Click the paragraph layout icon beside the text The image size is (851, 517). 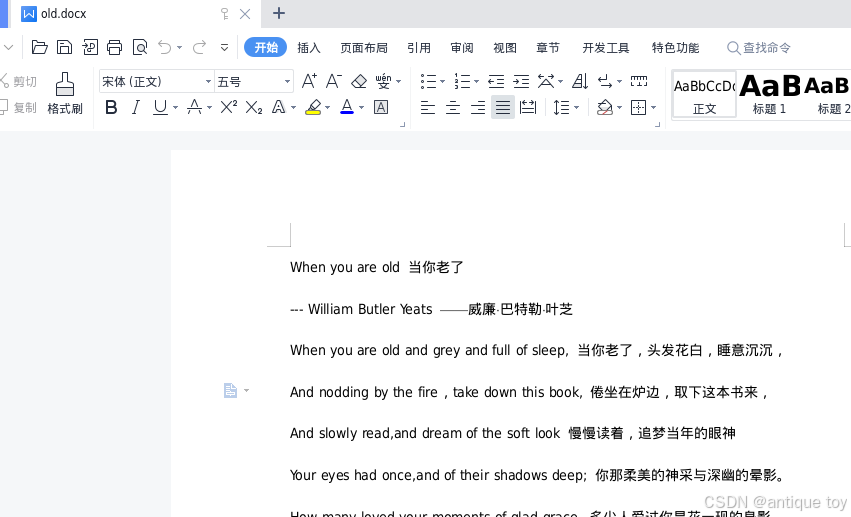click(231, 390)
